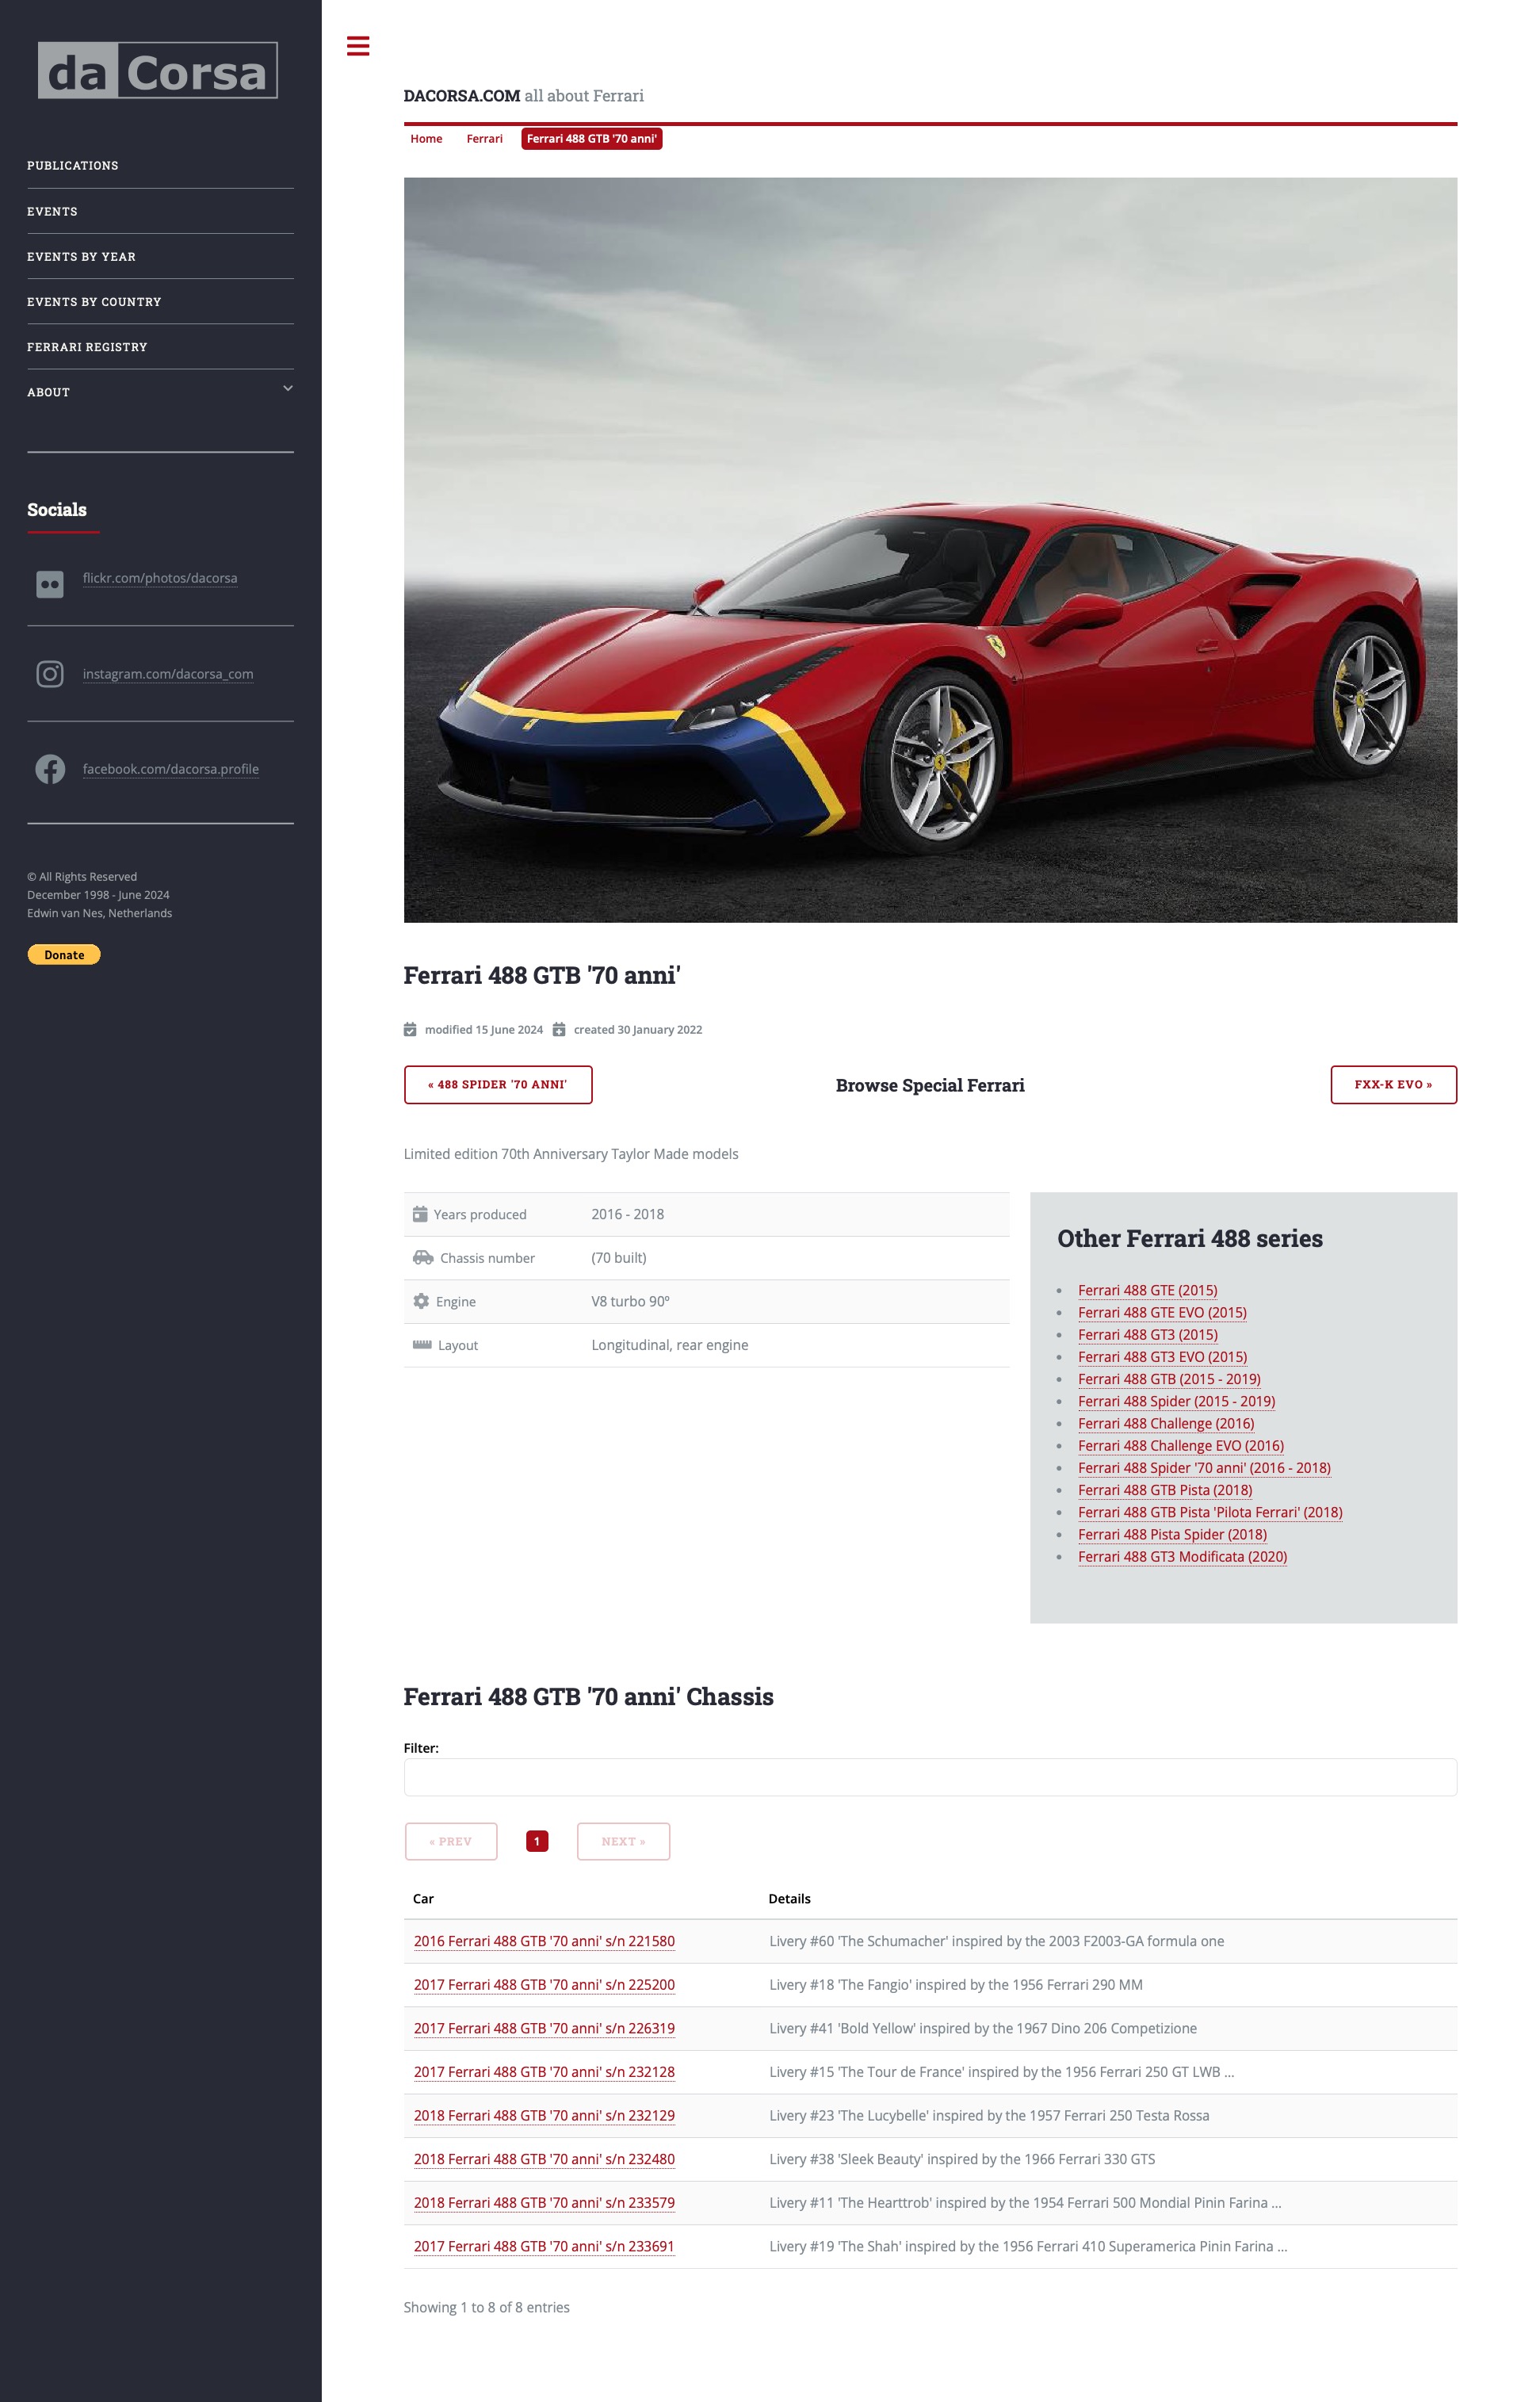
Task: Click the page number 1 indicator
Action: (x=537, y=1840)
